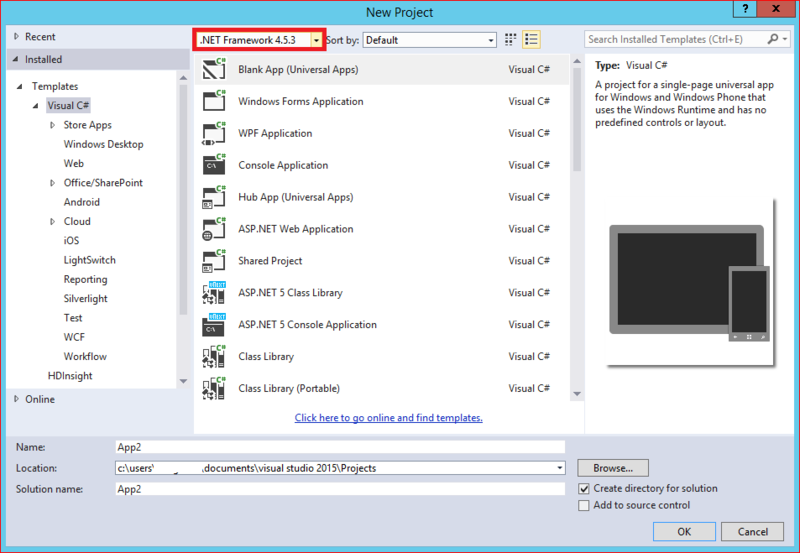Click the Console Application template icon
Screen dimensions: 800x553
214,164
